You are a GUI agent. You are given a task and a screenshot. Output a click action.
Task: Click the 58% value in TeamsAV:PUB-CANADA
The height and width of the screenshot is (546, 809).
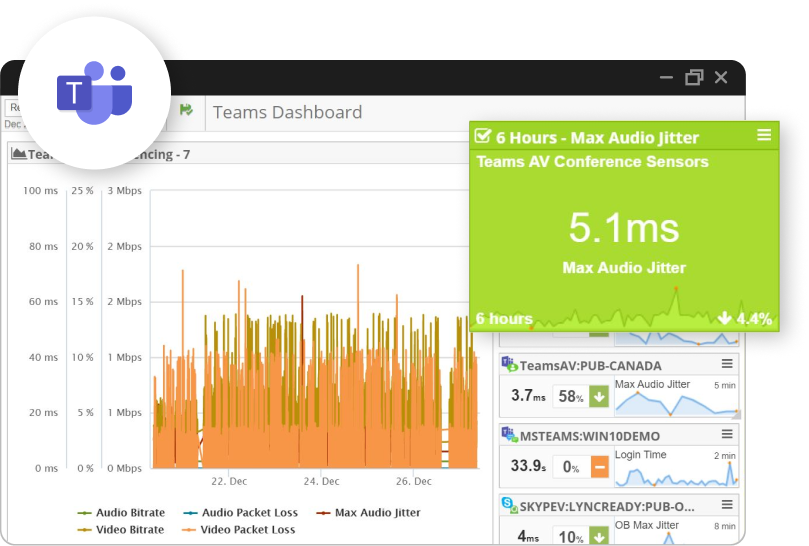[x=571, y=396]
